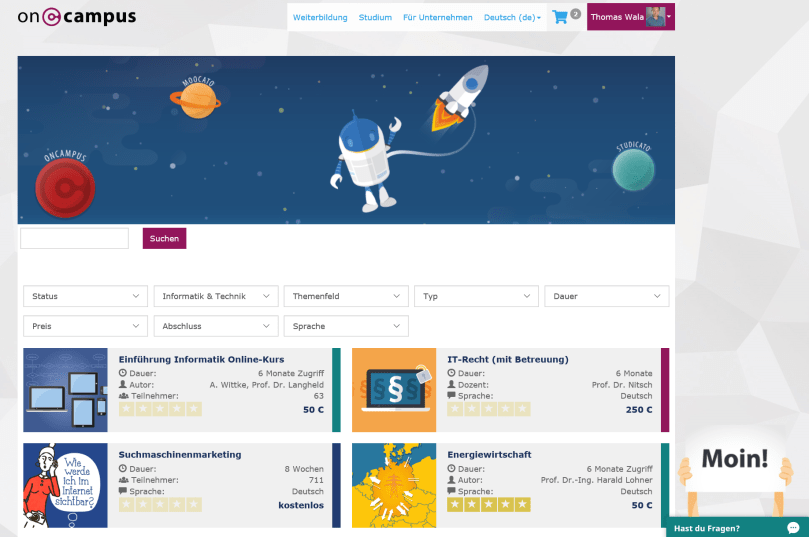Click the oncampus logo
This screenshot has width=809, height=537.
coord(77,17)
